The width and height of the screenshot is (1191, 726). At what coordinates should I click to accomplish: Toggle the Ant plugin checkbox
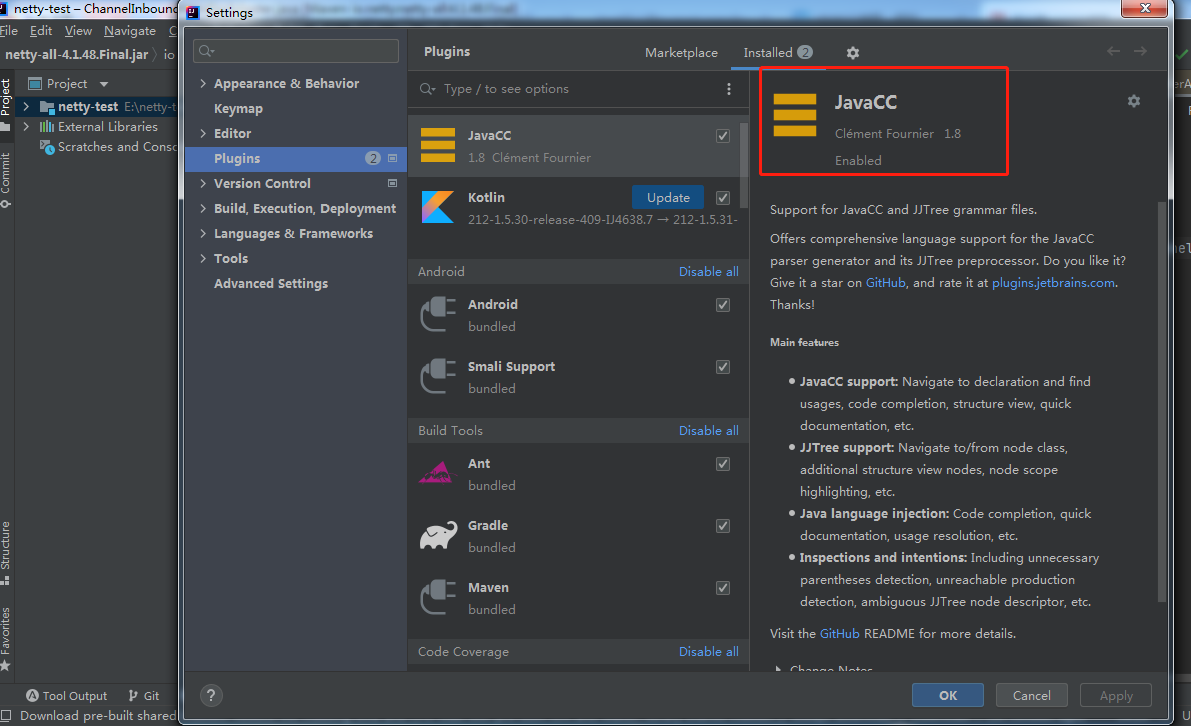point(723,464)
